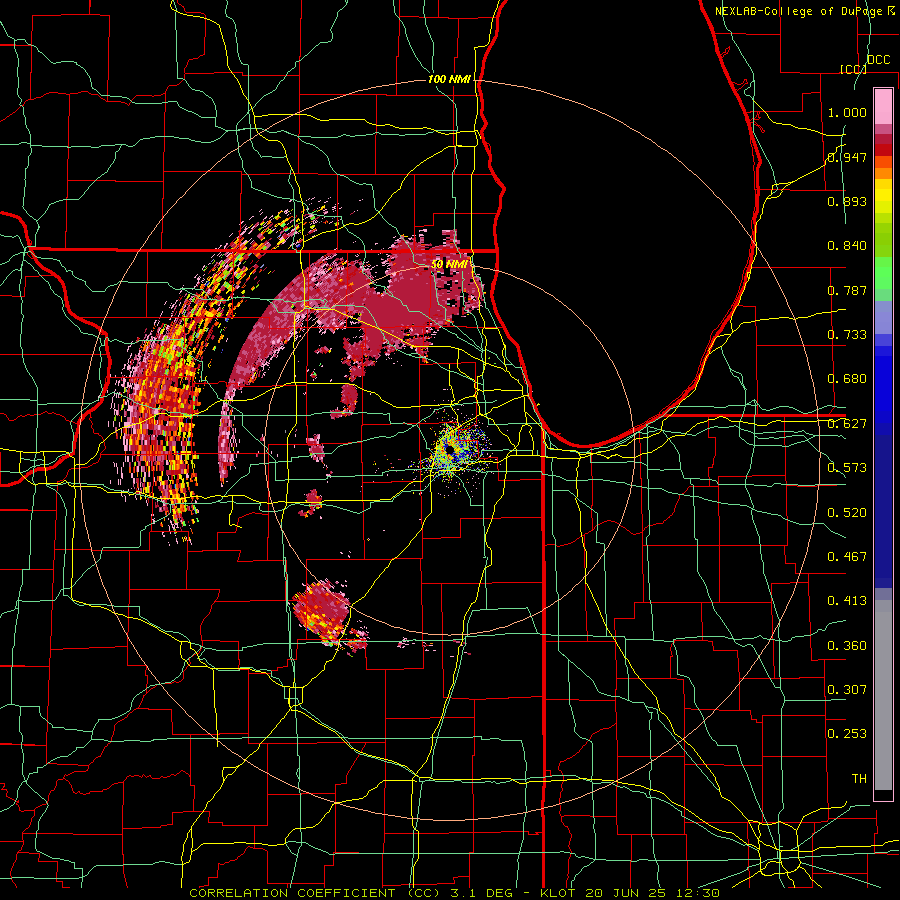Select the 0.573 scale value
The height and width of the screenshot is (900, 900).
point(847,468)
